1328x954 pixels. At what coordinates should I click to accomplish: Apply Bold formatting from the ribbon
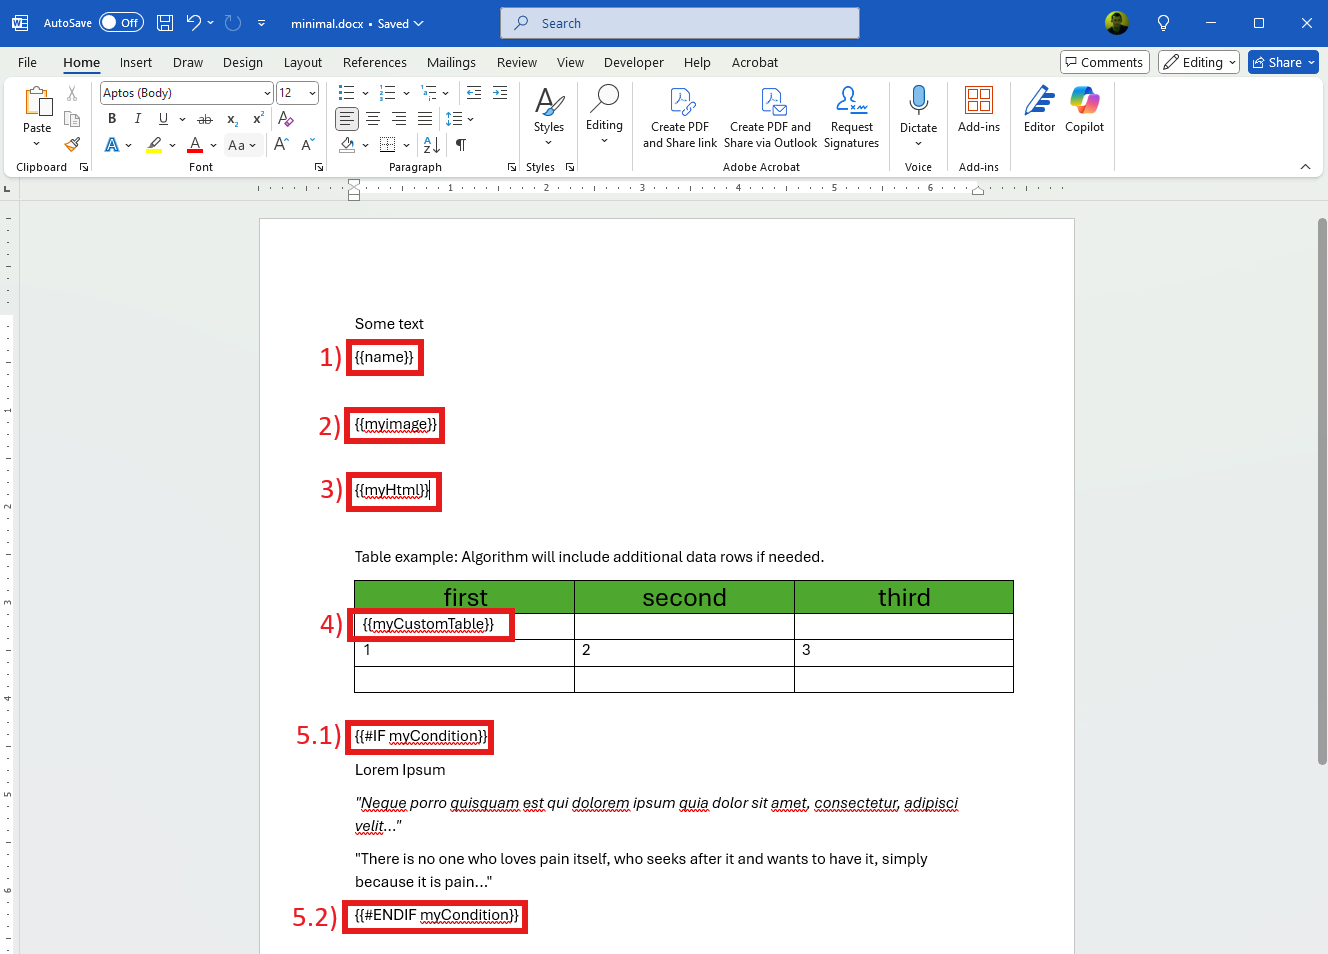point(111,118)
